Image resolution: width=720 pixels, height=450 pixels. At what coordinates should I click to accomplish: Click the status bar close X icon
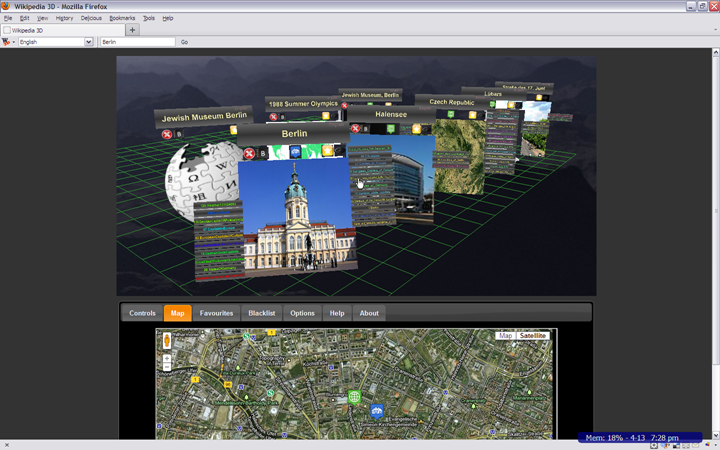6,445
